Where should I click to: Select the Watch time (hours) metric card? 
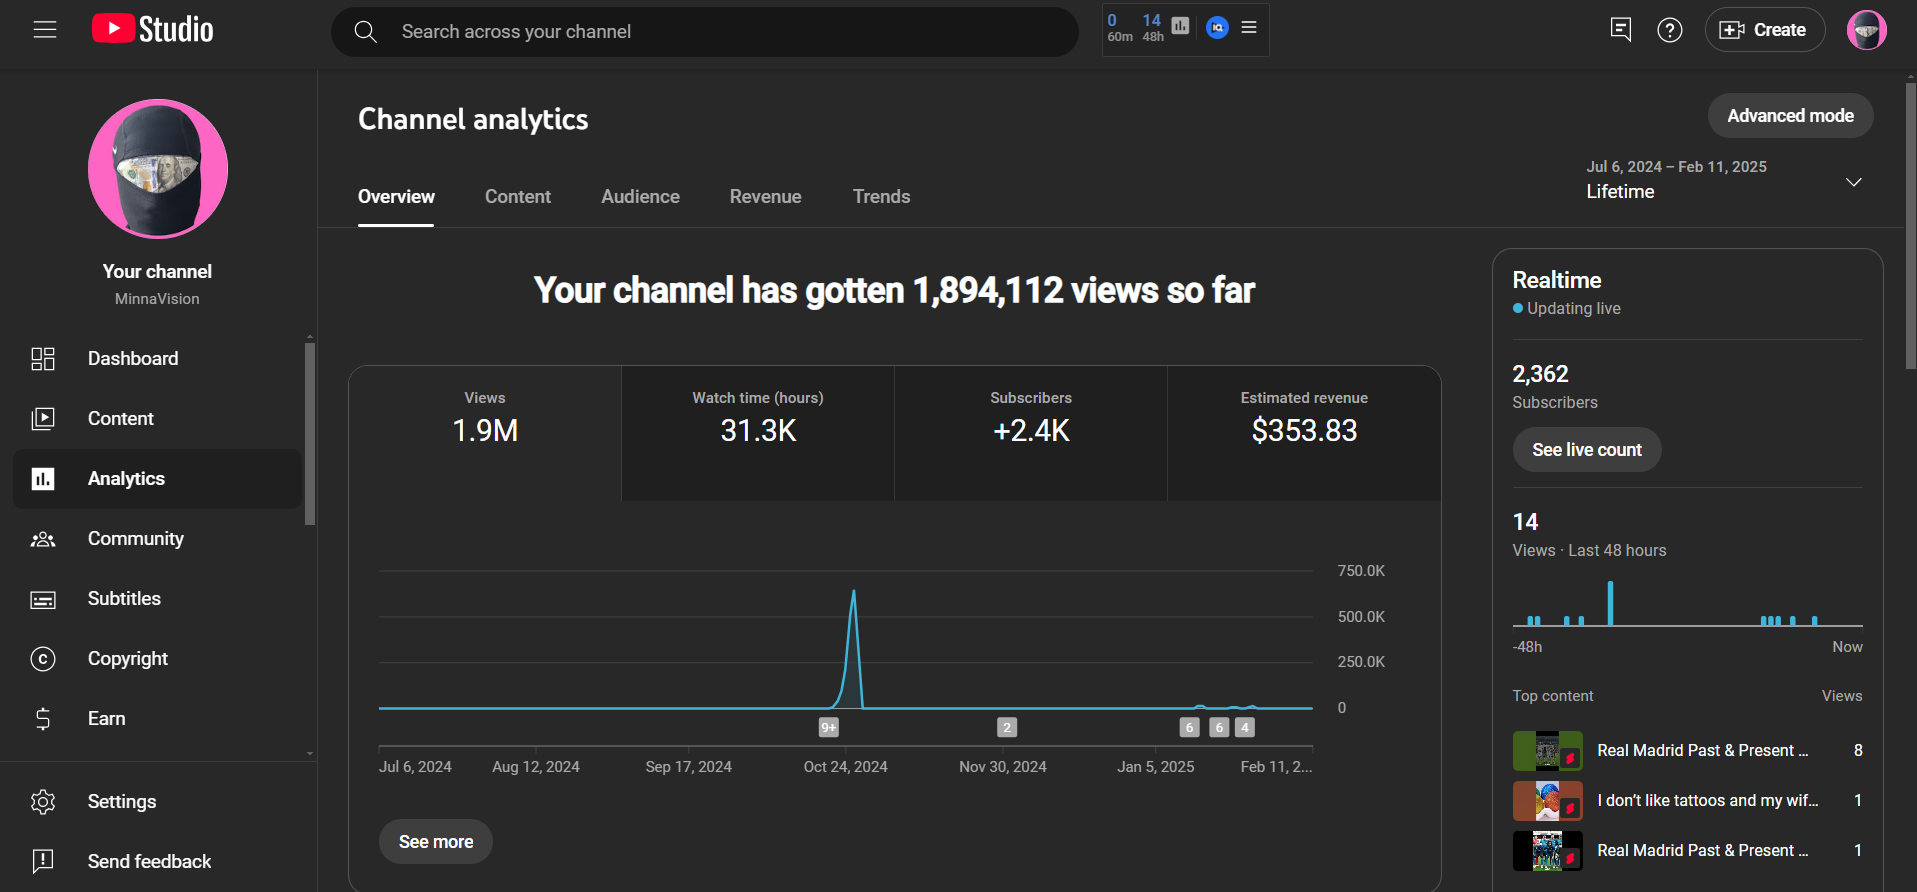(x=758, y=432)
